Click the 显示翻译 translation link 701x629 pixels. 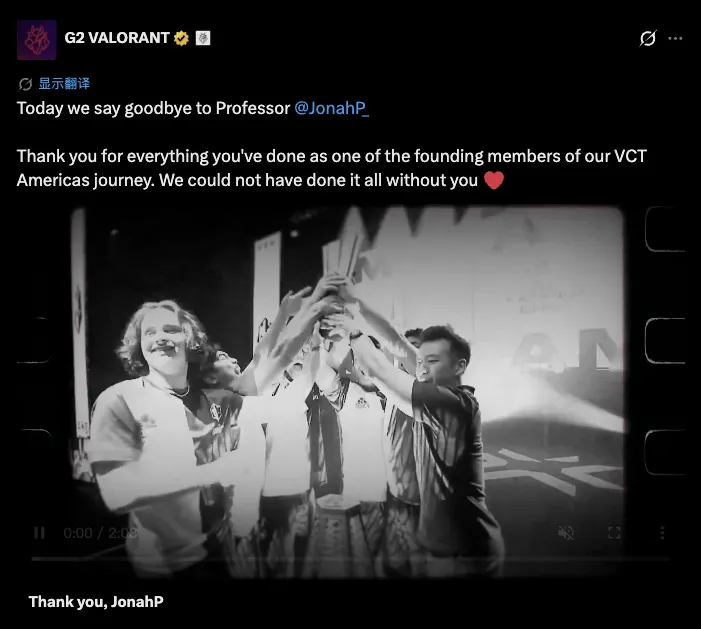[64, 85]
